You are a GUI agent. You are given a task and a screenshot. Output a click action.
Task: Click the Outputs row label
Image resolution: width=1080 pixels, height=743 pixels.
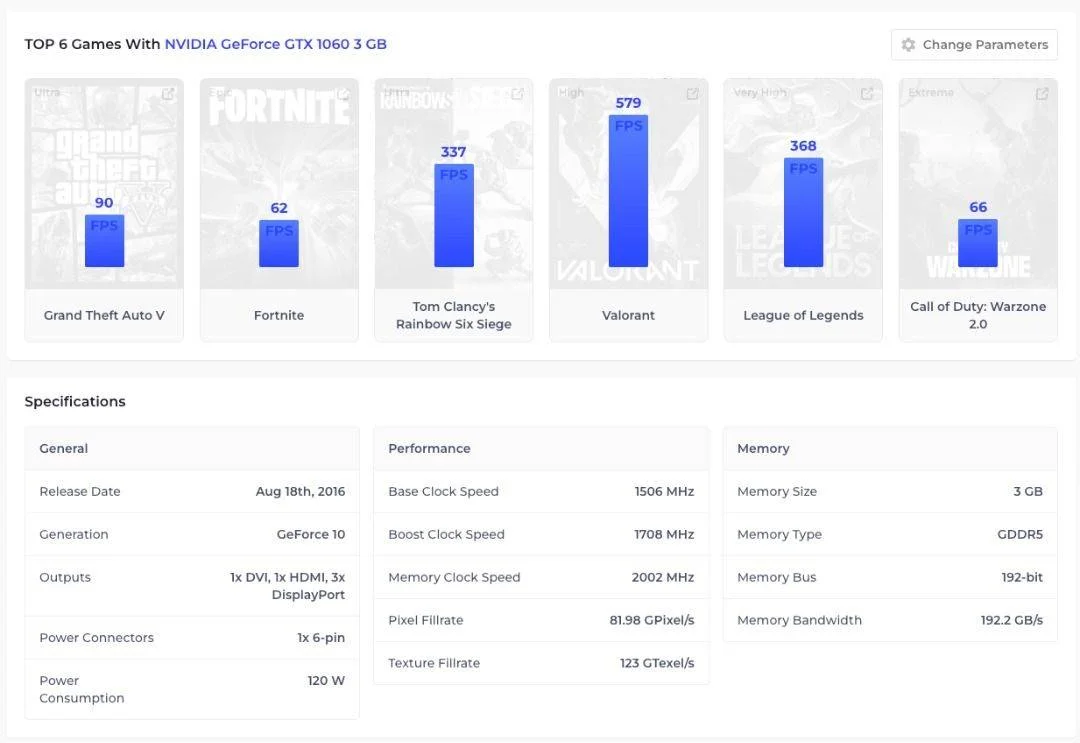pyautogui.click(x=65, y=577)
